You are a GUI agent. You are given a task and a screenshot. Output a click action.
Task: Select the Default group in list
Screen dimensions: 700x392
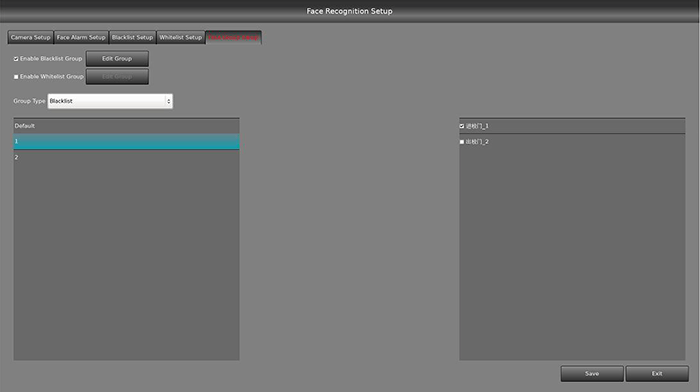[x=126, y=126]
